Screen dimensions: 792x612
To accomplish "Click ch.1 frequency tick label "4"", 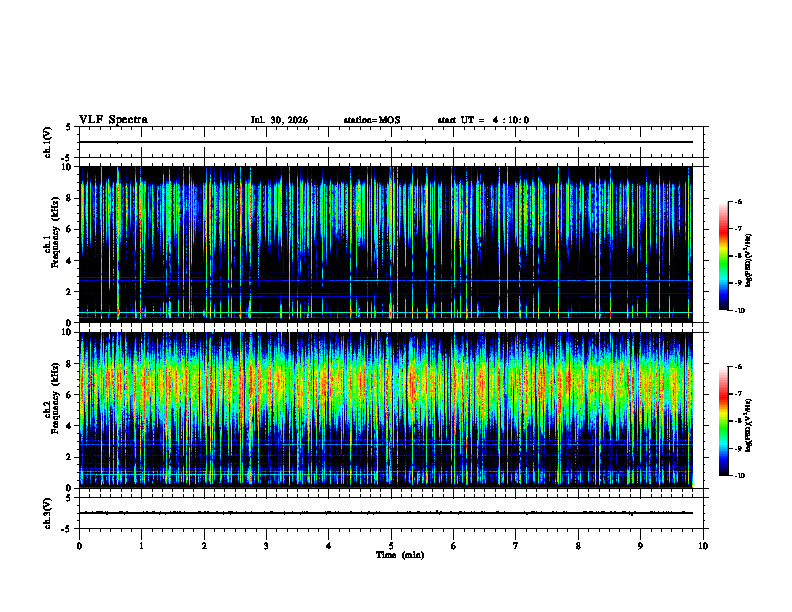I will [x=70, y=261].
